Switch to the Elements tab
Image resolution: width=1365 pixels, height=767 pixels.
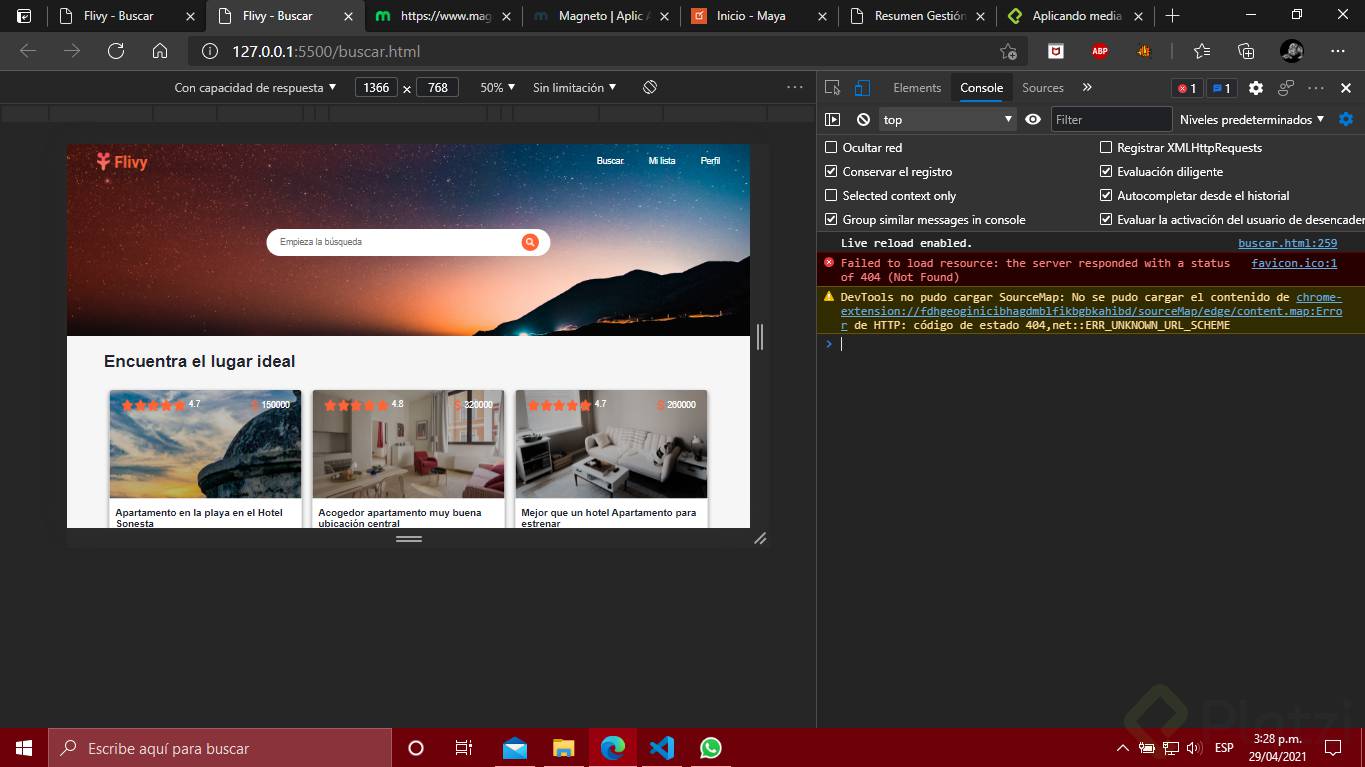[x=917, y=88]
